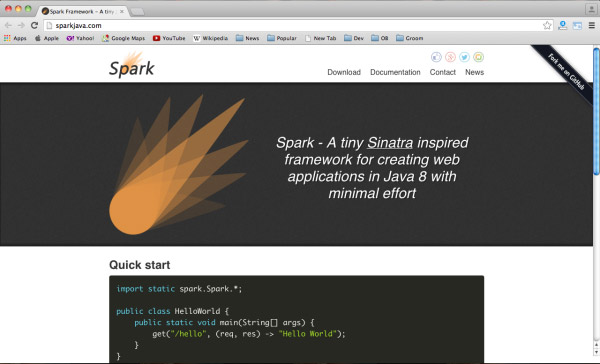Viewport: 600px width, 364px height.
Task: Select the Spark Framework browser tab
Action: click(82, 11)
